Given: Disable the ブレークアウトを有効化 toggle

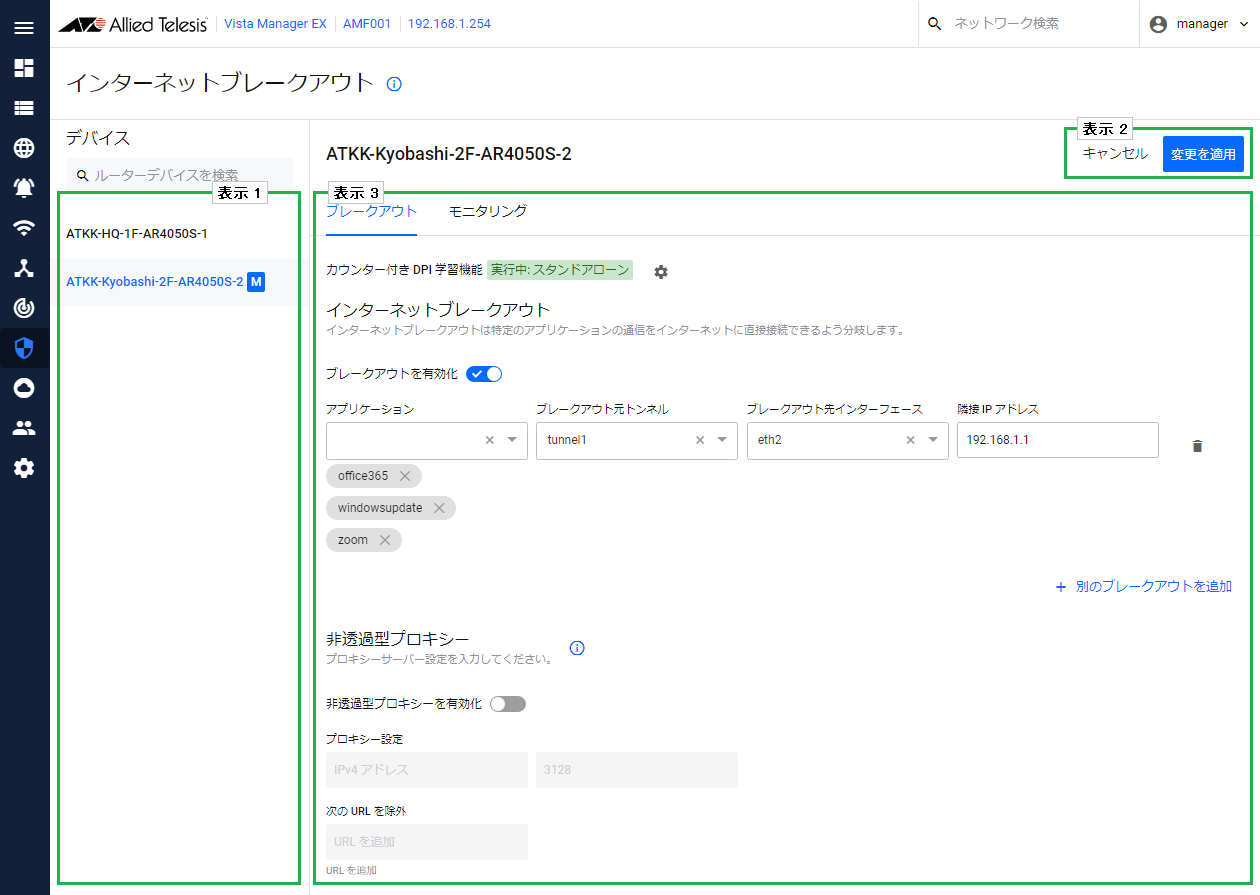Looking at the screenshot, I should click(x=484, y=374).
